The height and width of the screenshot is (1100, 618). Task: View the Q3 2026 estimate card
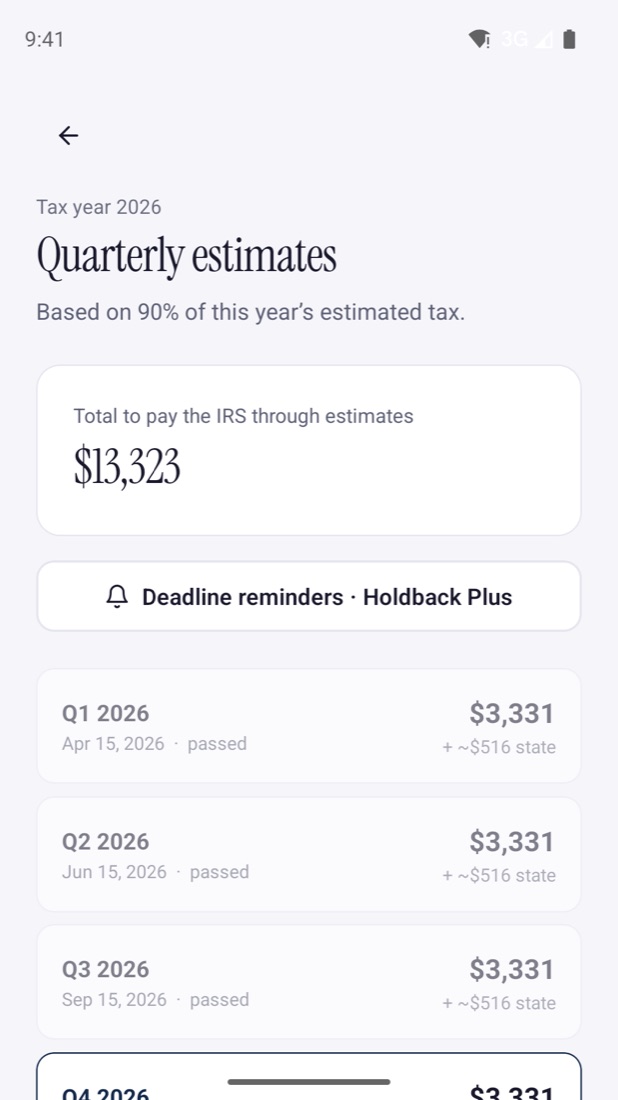pyautogui.click(x=309, y=981)
